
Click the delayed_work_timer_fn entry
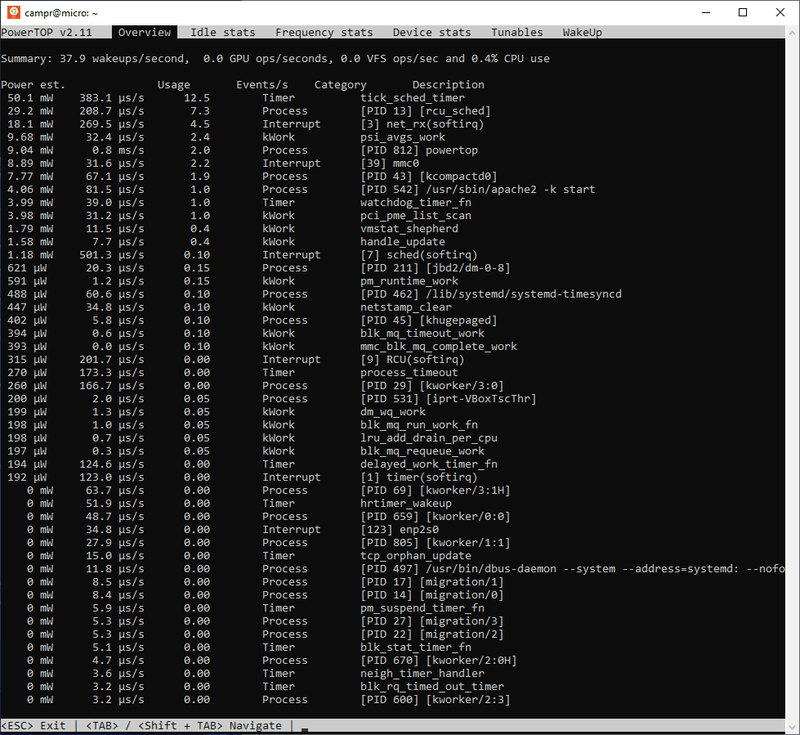[429, 465]
